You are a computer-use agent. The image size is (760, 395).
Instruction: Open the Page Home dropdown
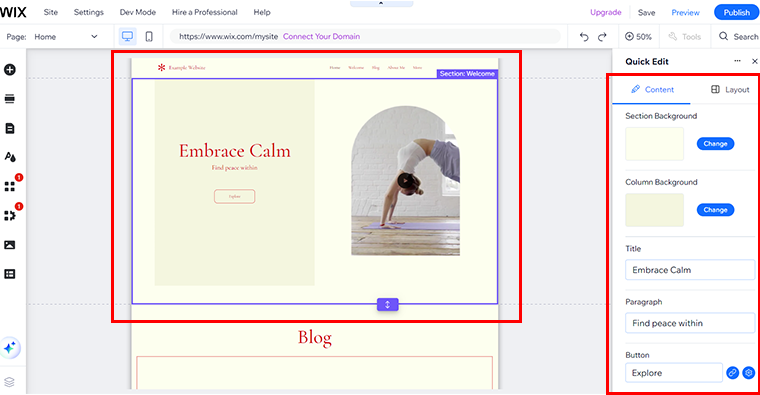click(x=65, y=37)
